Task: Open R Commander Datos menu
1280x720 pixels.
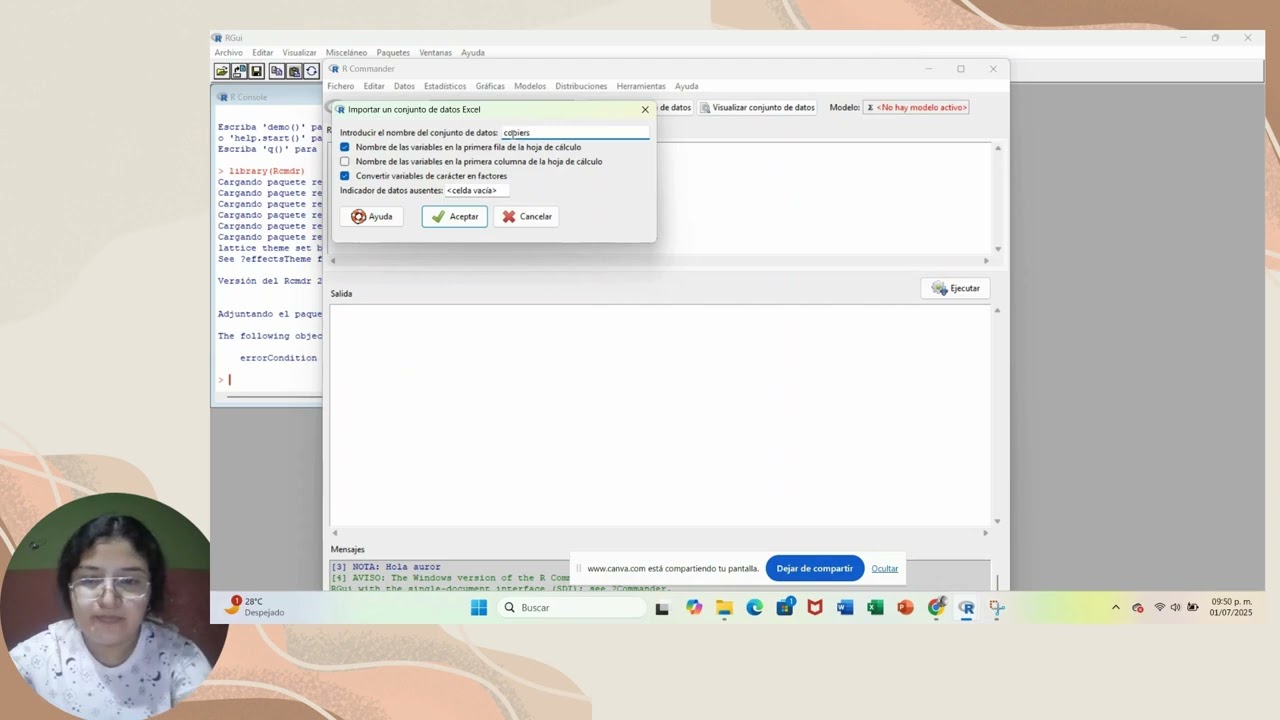Action: 404,86
